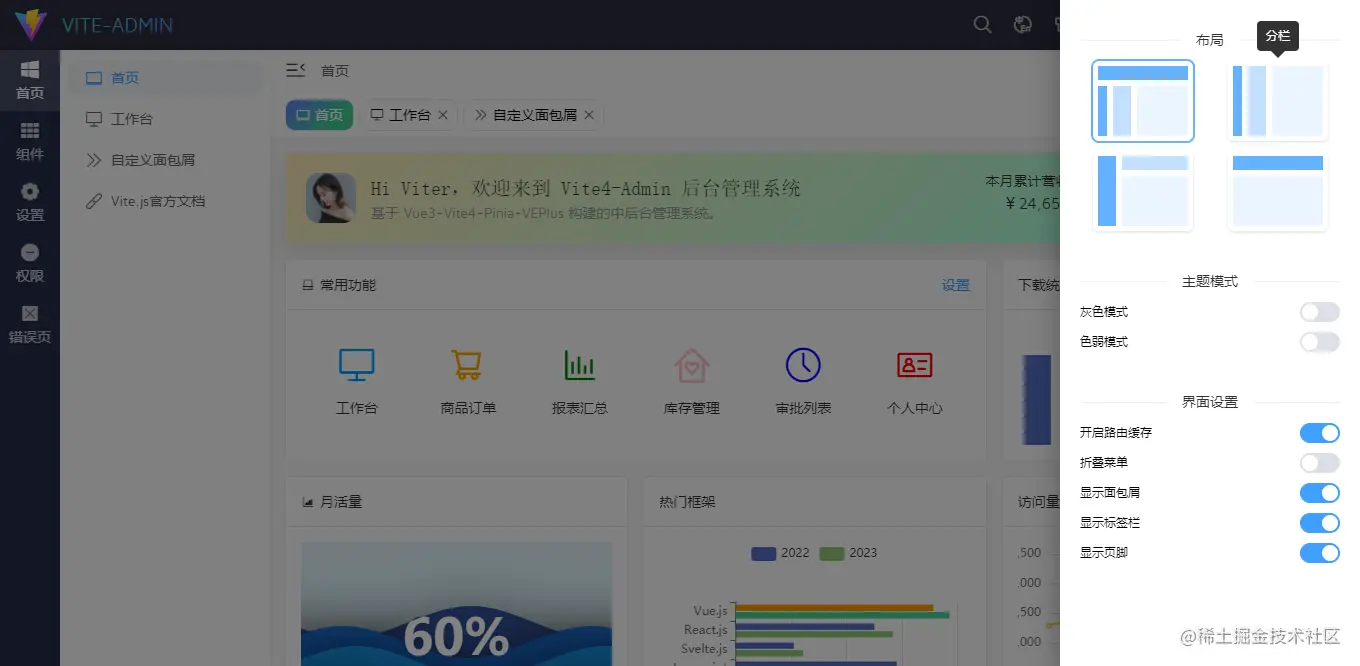
Task: Open the global search magnifier icon
Action: (982, 24)
